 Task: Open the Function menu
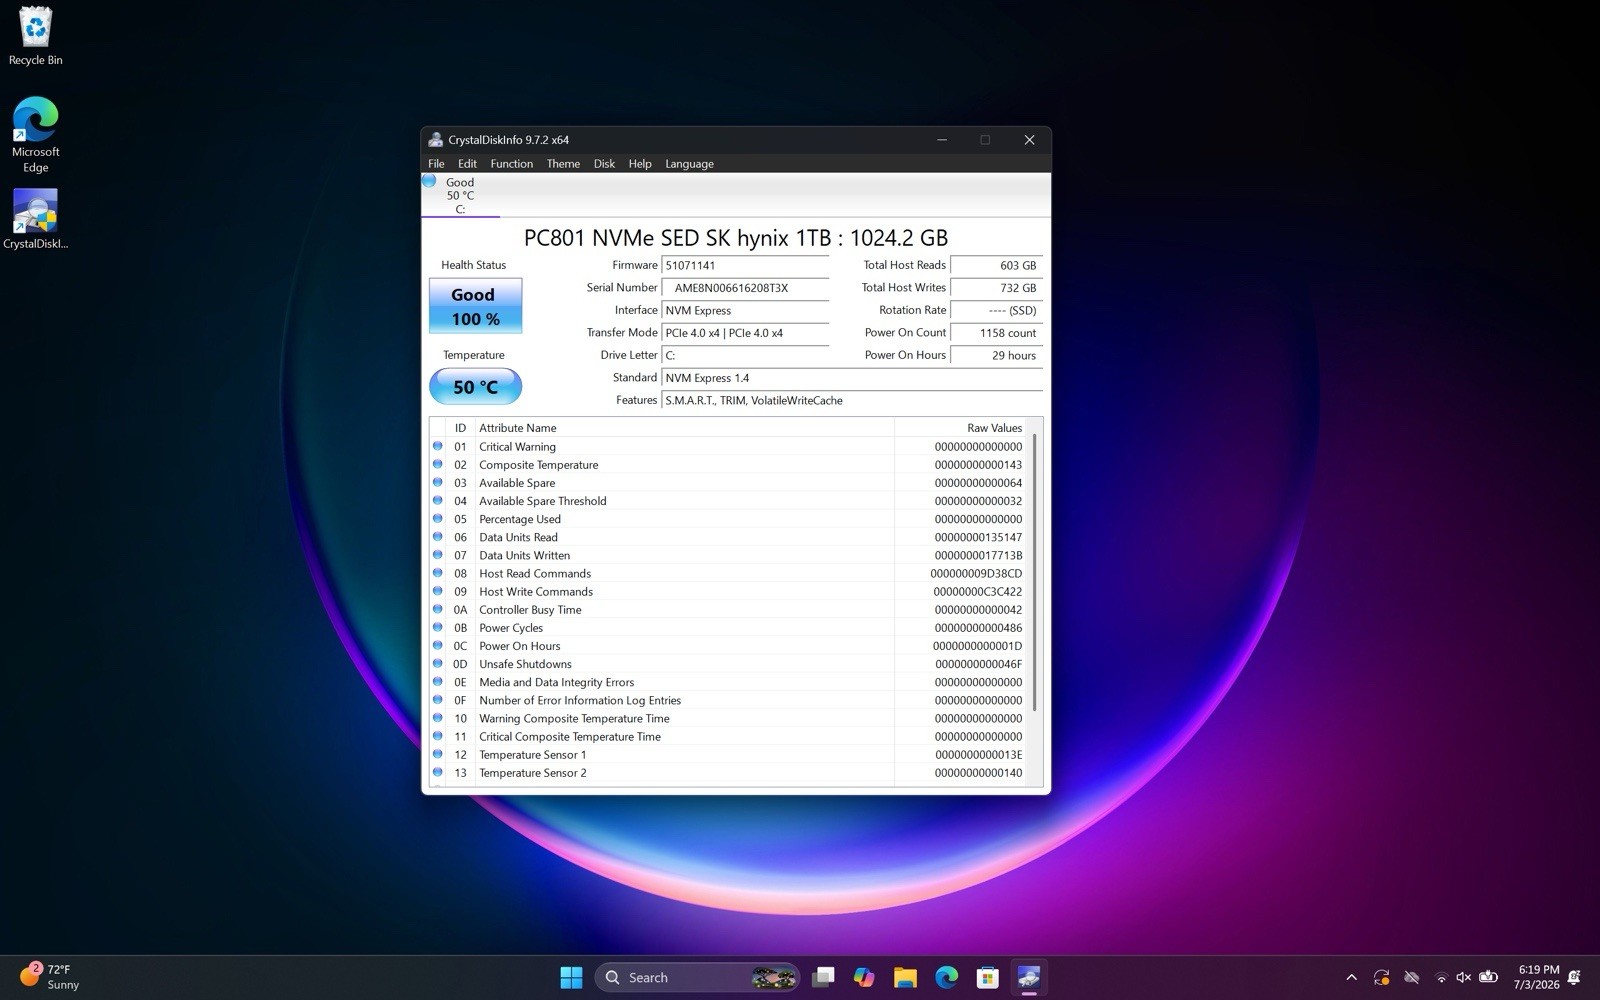tap(511, 164)
